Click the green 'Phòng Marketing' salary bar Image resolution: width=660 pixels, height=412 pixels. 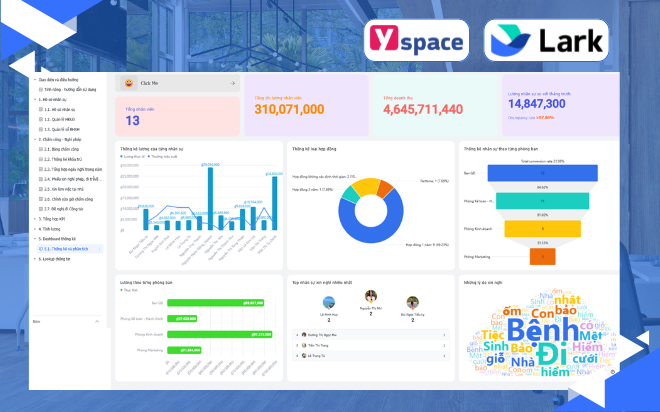click(x=184, y=350)
